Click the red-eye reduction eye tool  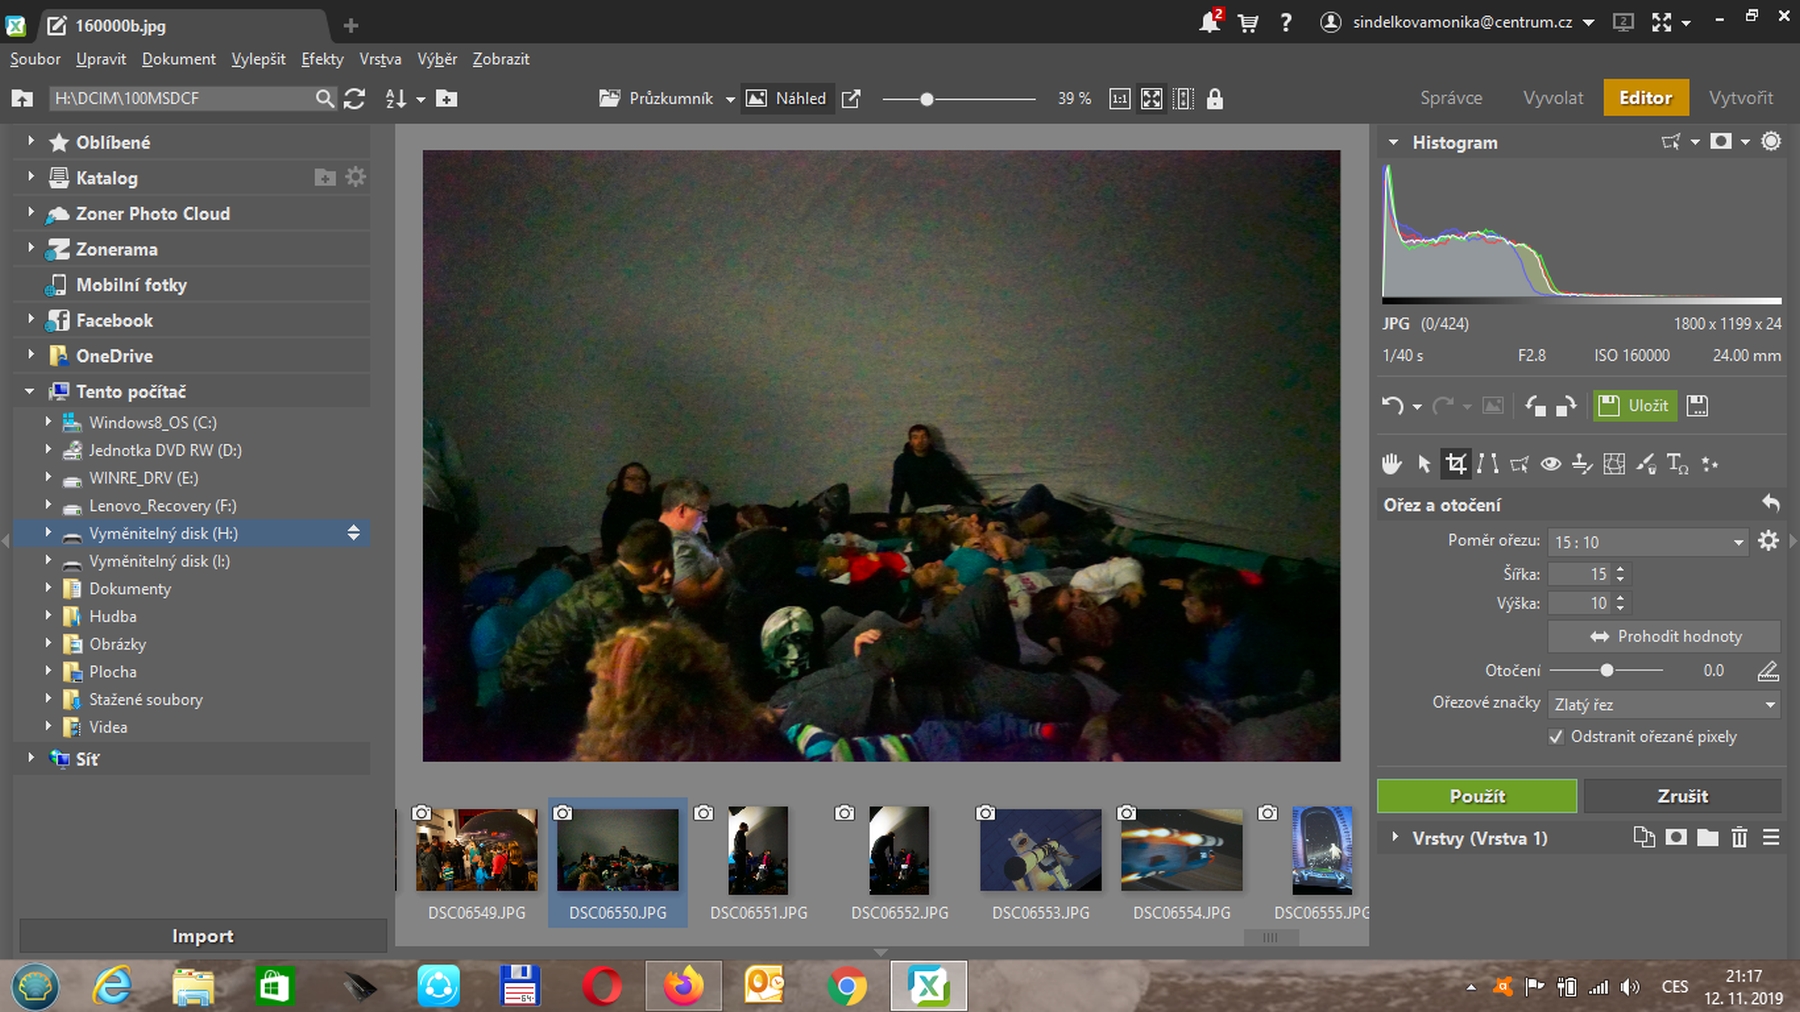1550,464
